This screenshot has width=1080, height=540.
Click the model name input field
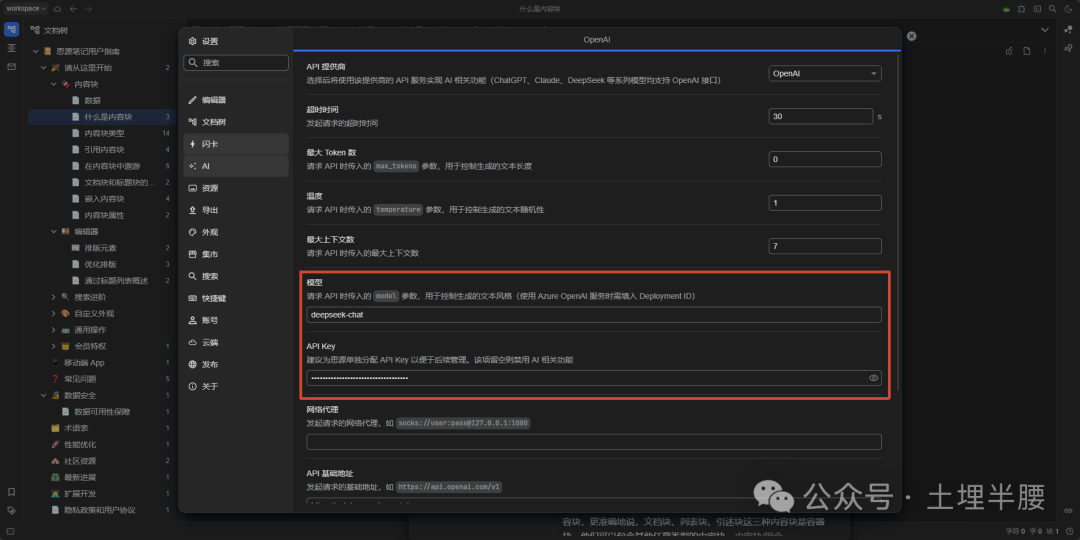pos(594,315)
